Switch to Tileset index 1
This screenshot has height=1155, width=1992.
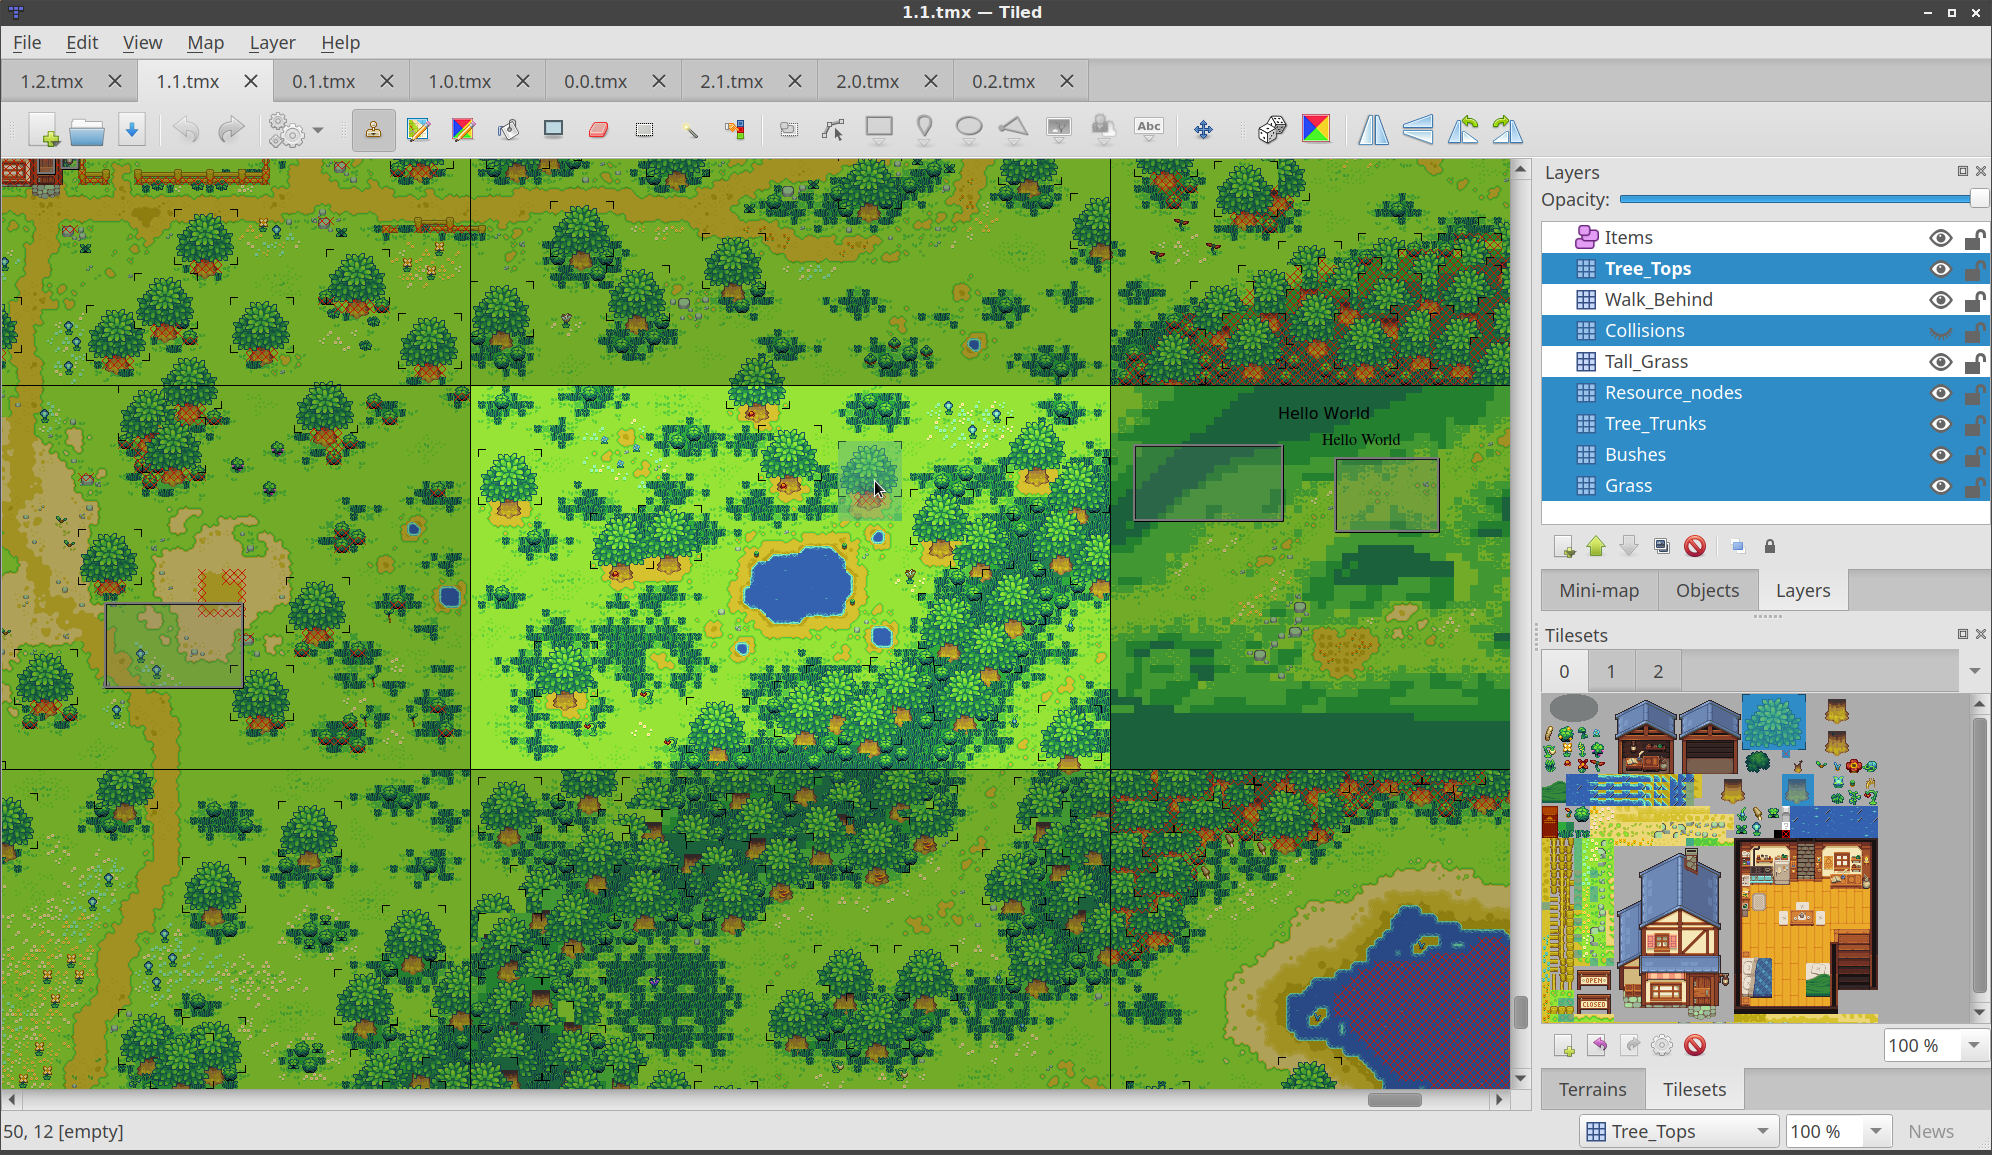pos(1613,671)
